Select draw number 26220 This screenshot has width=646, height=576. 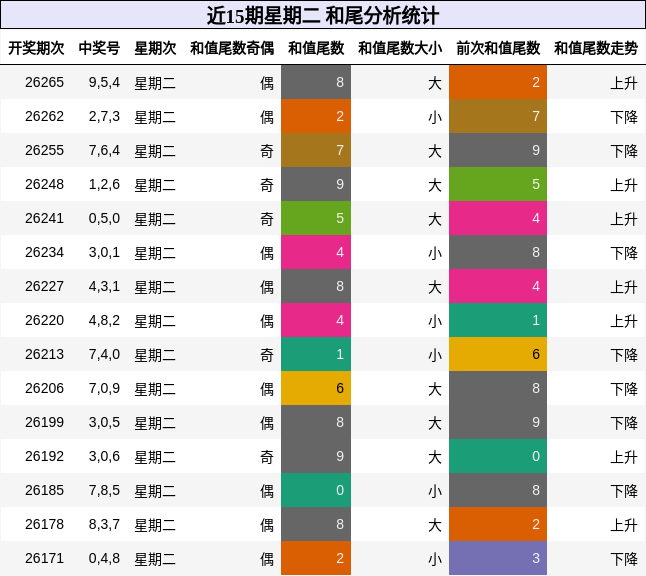[x=44, y=321]
